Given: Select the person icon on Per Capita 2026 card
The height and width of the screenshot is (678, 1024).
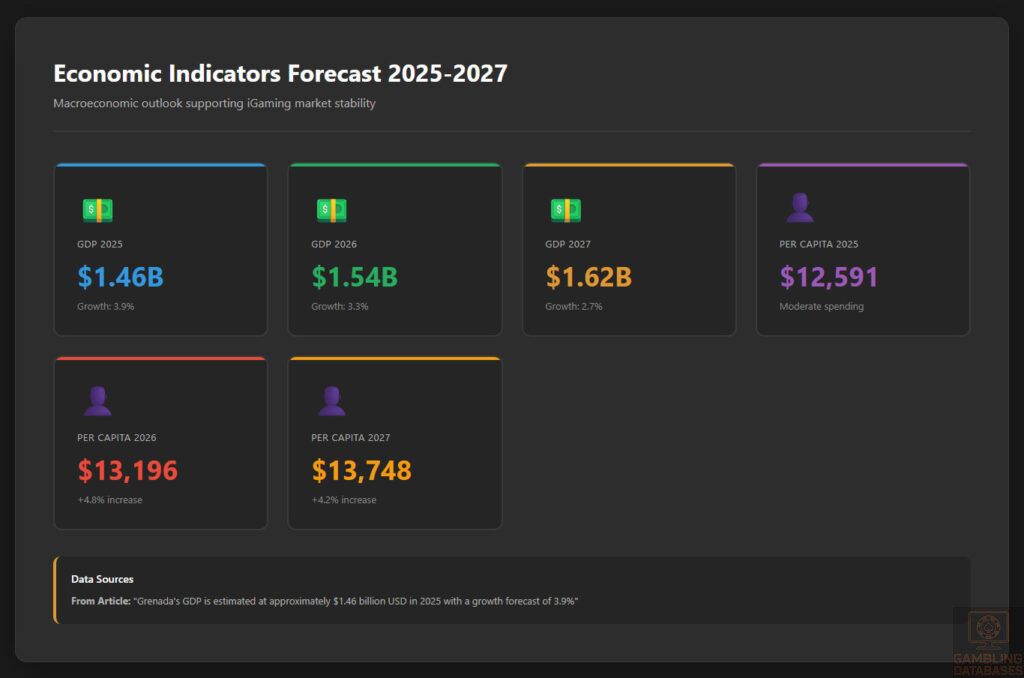Looking at the screenshot, I should (97, 399).
